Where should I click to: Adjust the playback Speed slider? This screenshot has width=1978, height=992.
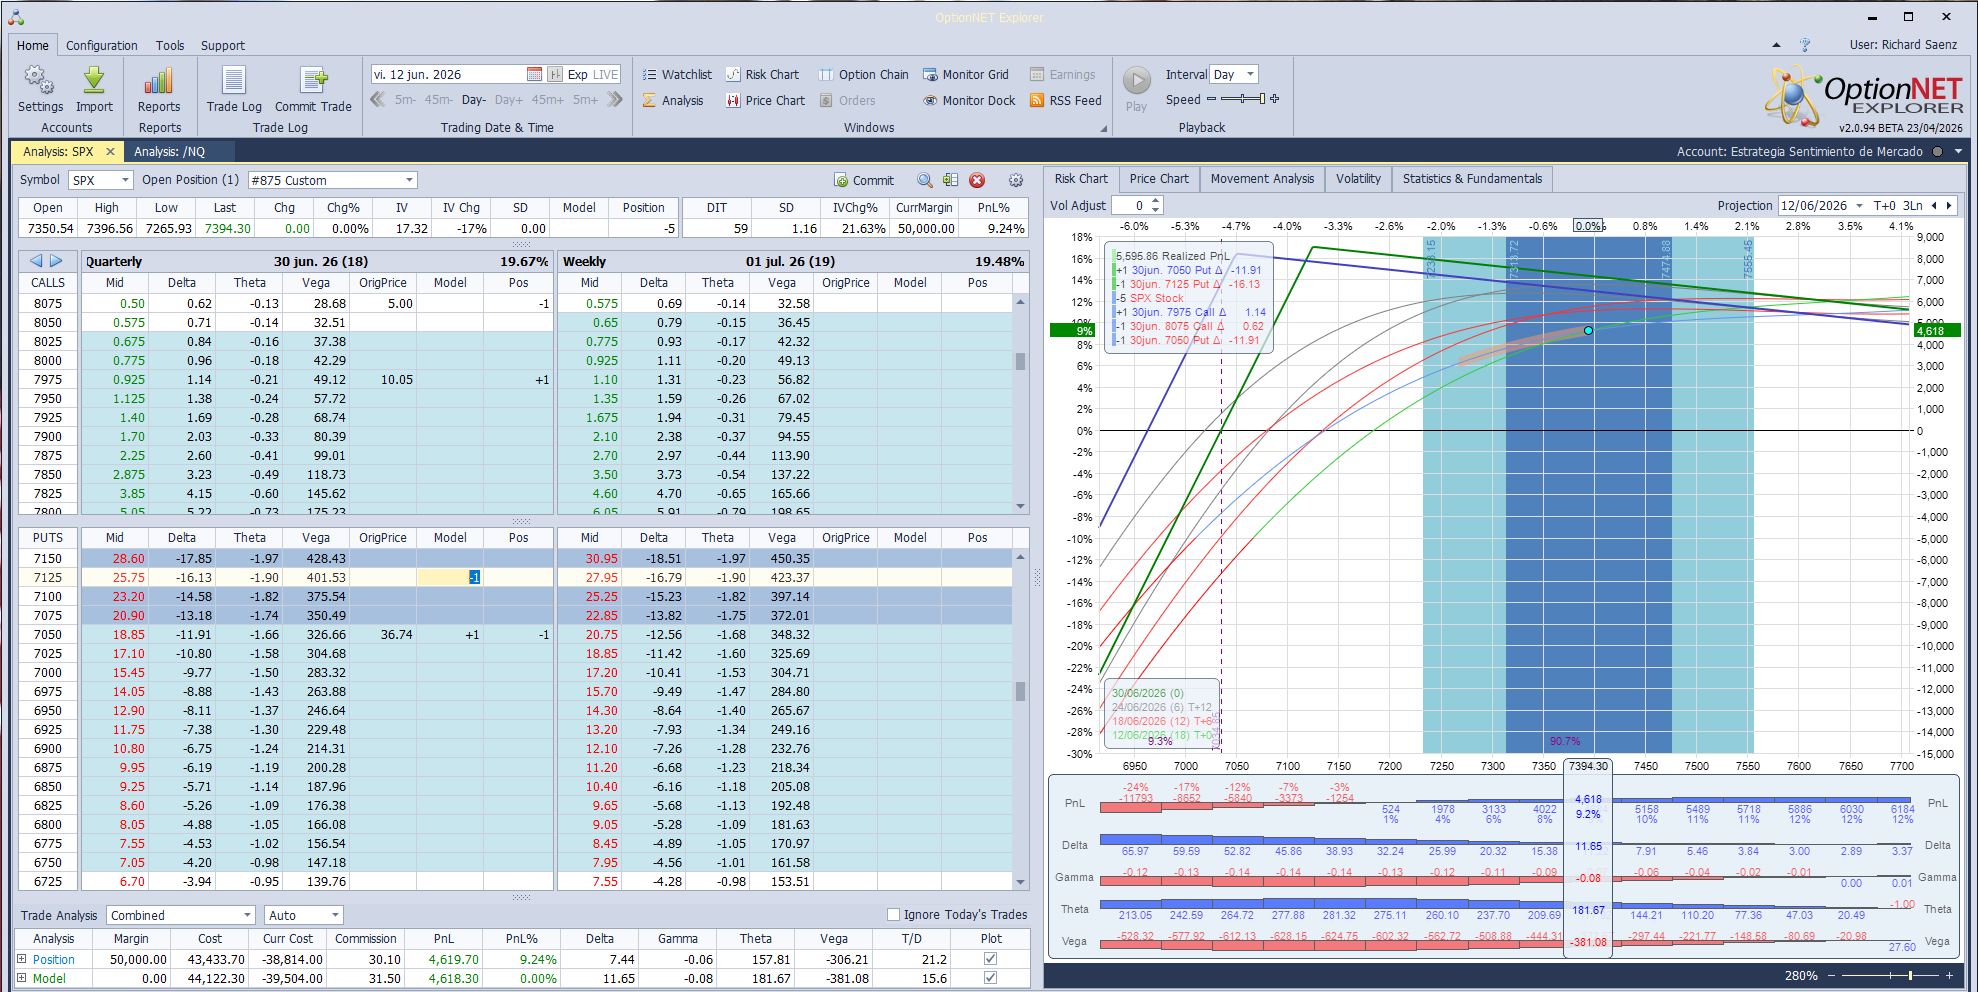(x=1243, y=99)
